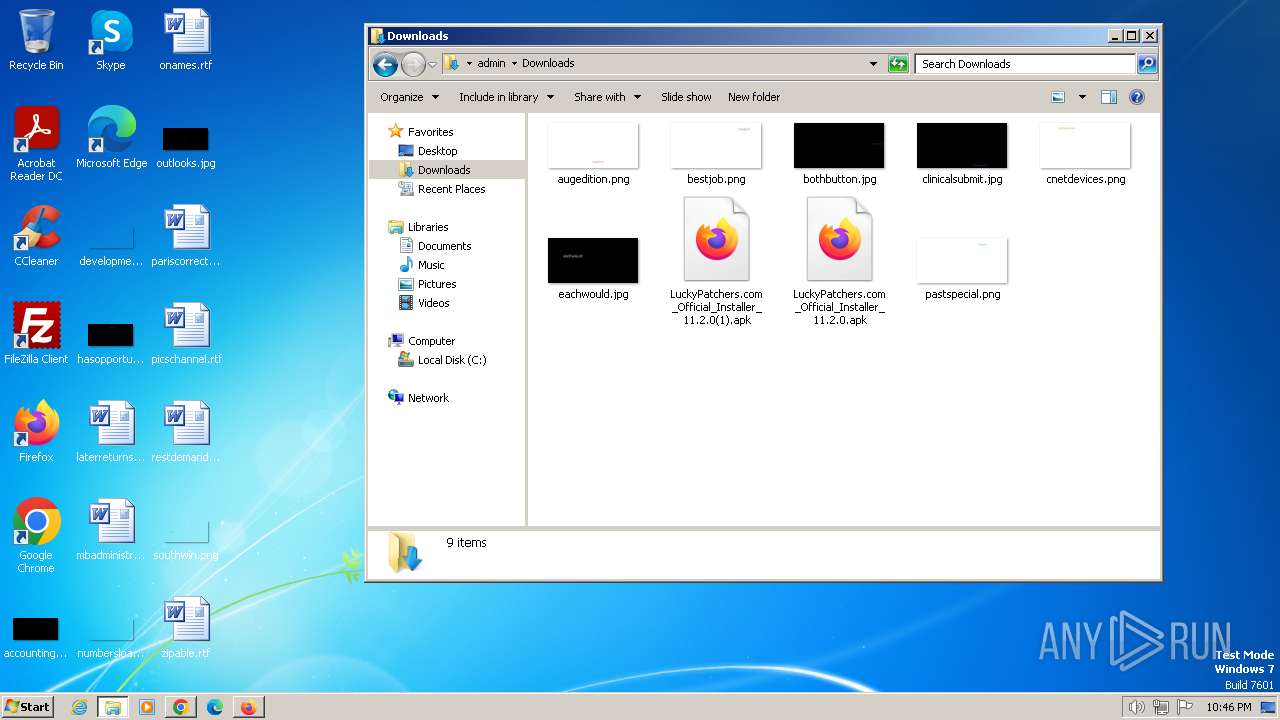Open the Share with dropdown
Screen dimensions: 1280x720
[607, 97]
